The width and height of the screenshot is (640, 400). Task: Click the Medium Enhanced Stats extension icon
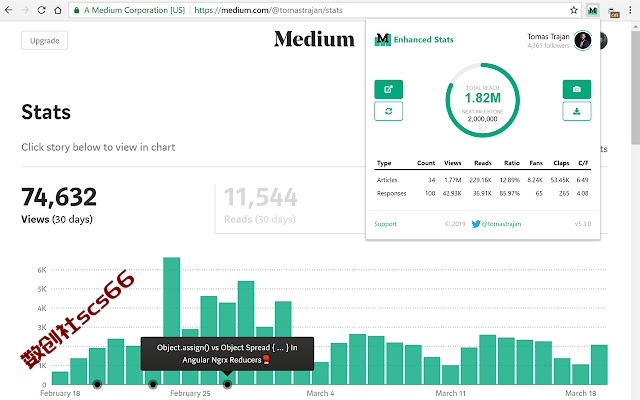coord(592,10)
